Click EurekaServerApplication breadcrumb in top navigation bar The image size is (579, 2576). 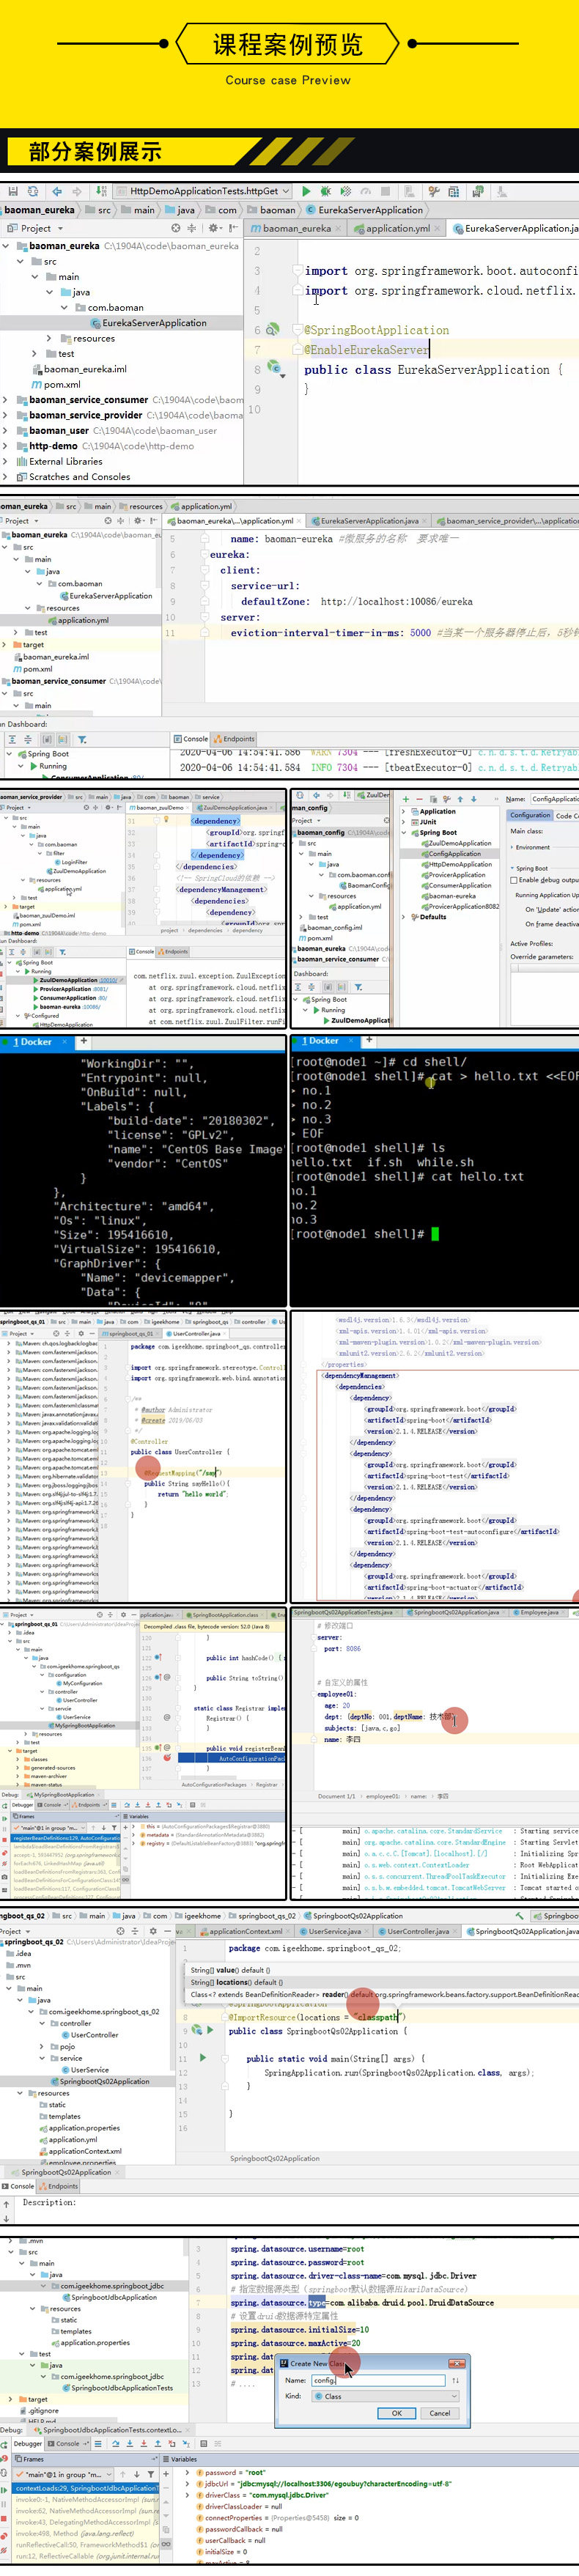point(364,210)
